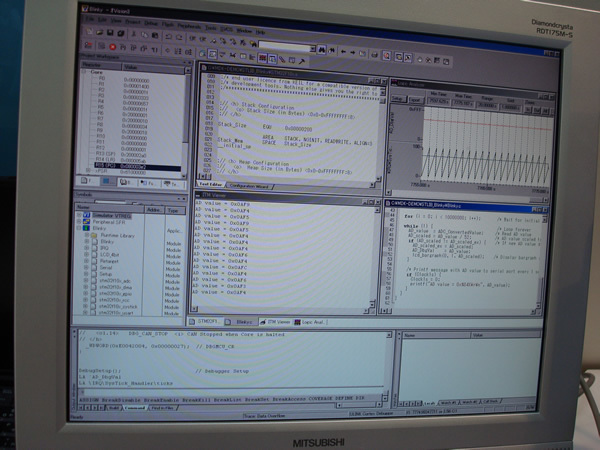Click the binoculars Find icon
600x450 pixels.
[321, 50]
